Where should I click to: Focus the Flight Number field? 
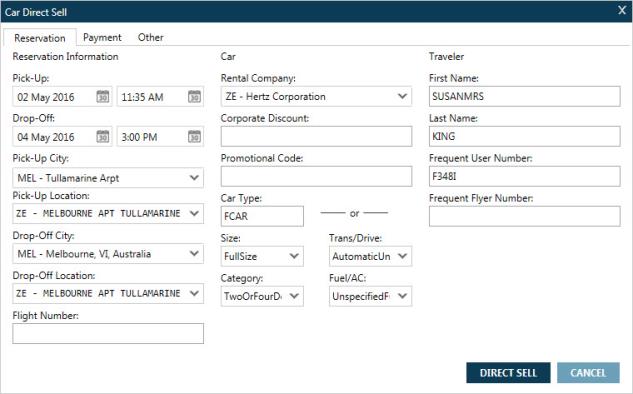[108, 333]
